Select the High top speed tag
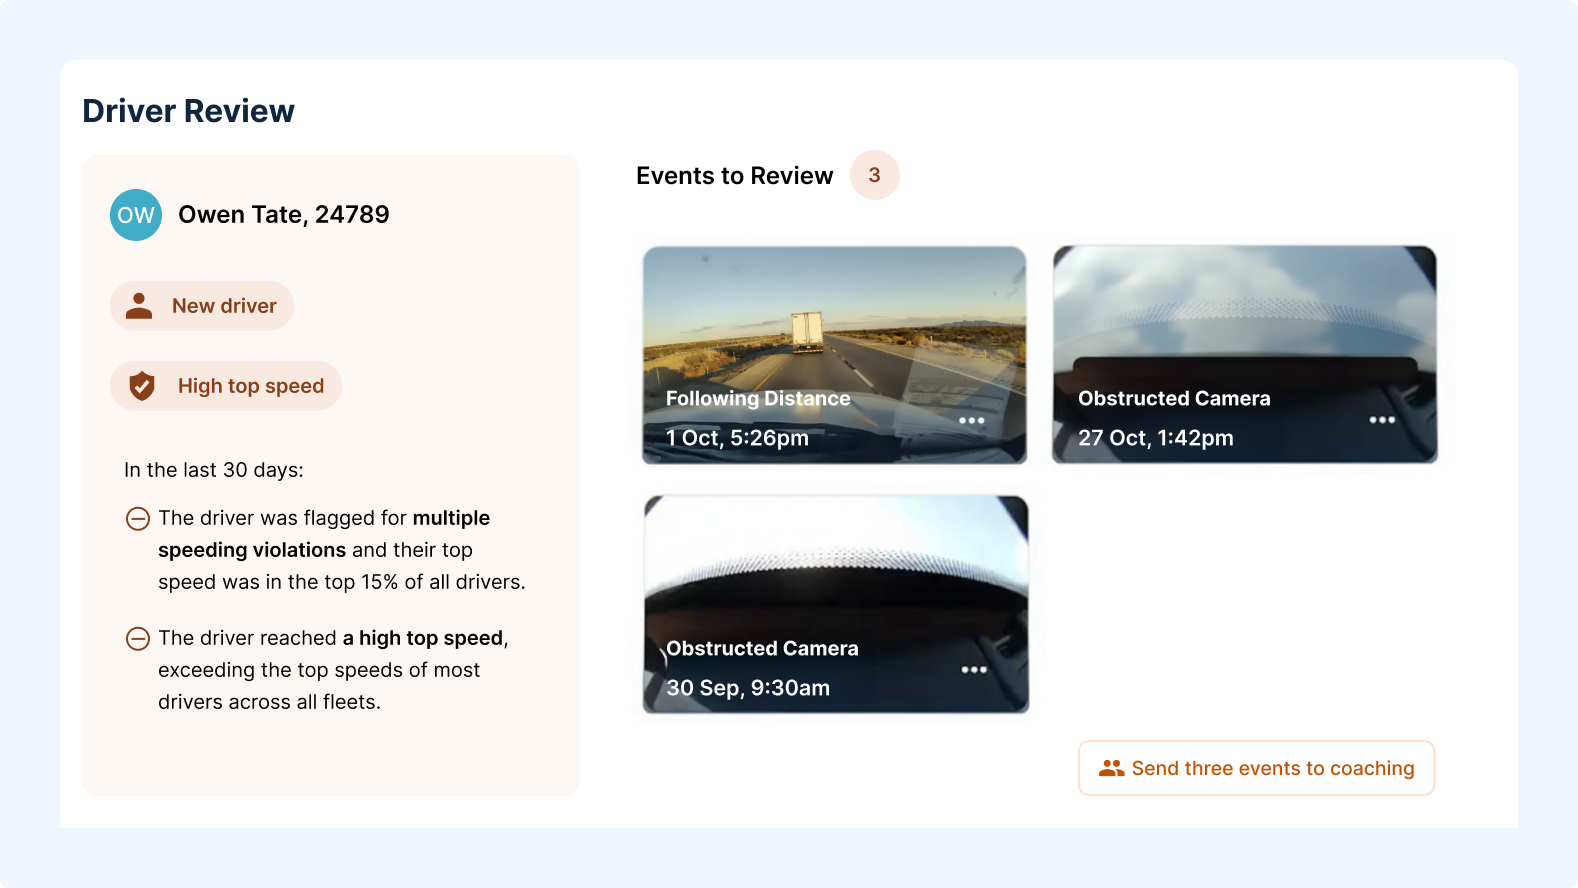 coord(226,386)
